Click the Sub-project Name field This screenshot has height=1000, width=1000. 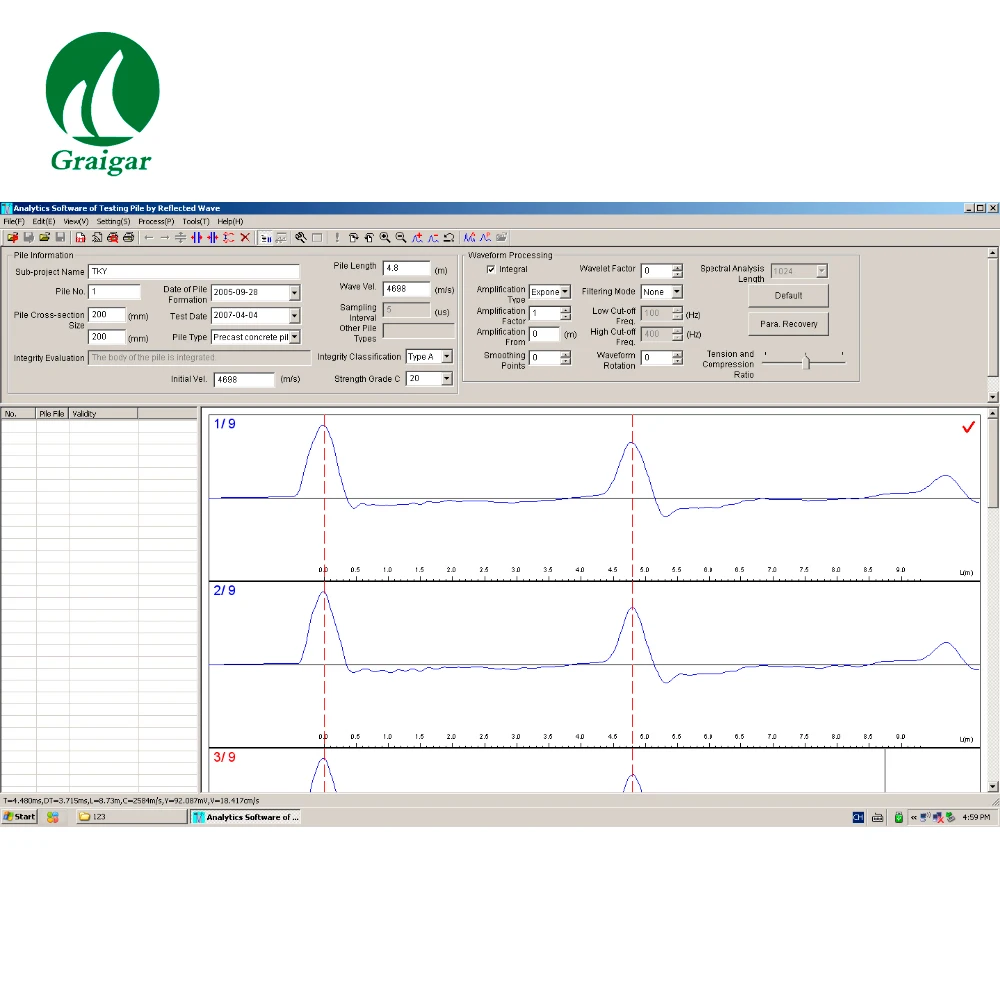click(x=194, y=272)
